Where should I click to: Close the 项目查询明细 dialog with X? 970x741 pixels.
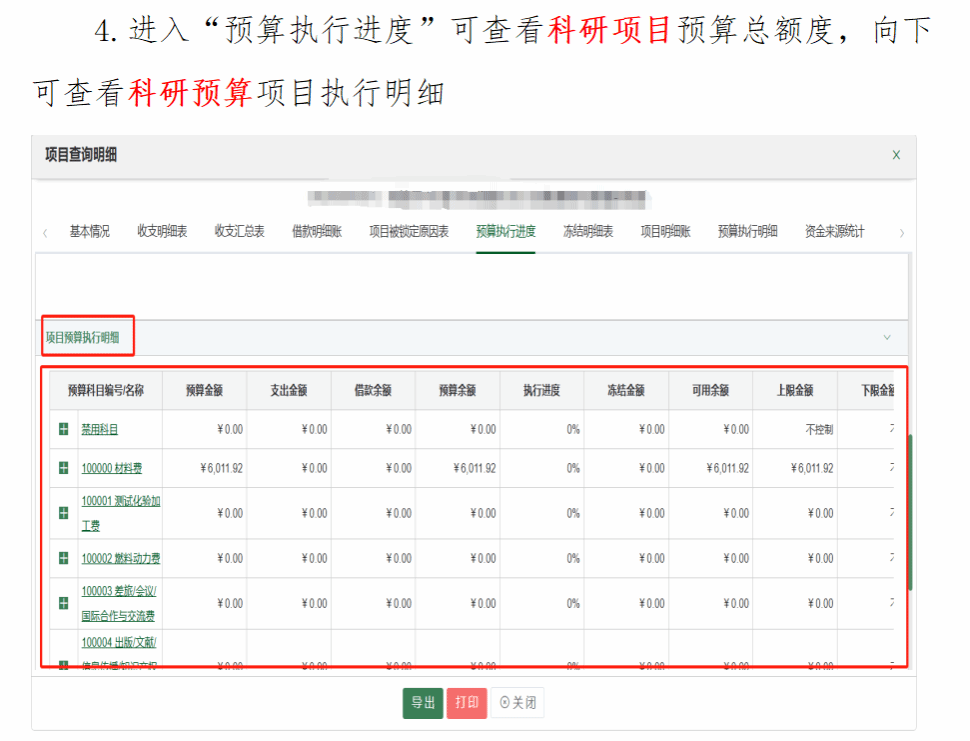[896, 155]
